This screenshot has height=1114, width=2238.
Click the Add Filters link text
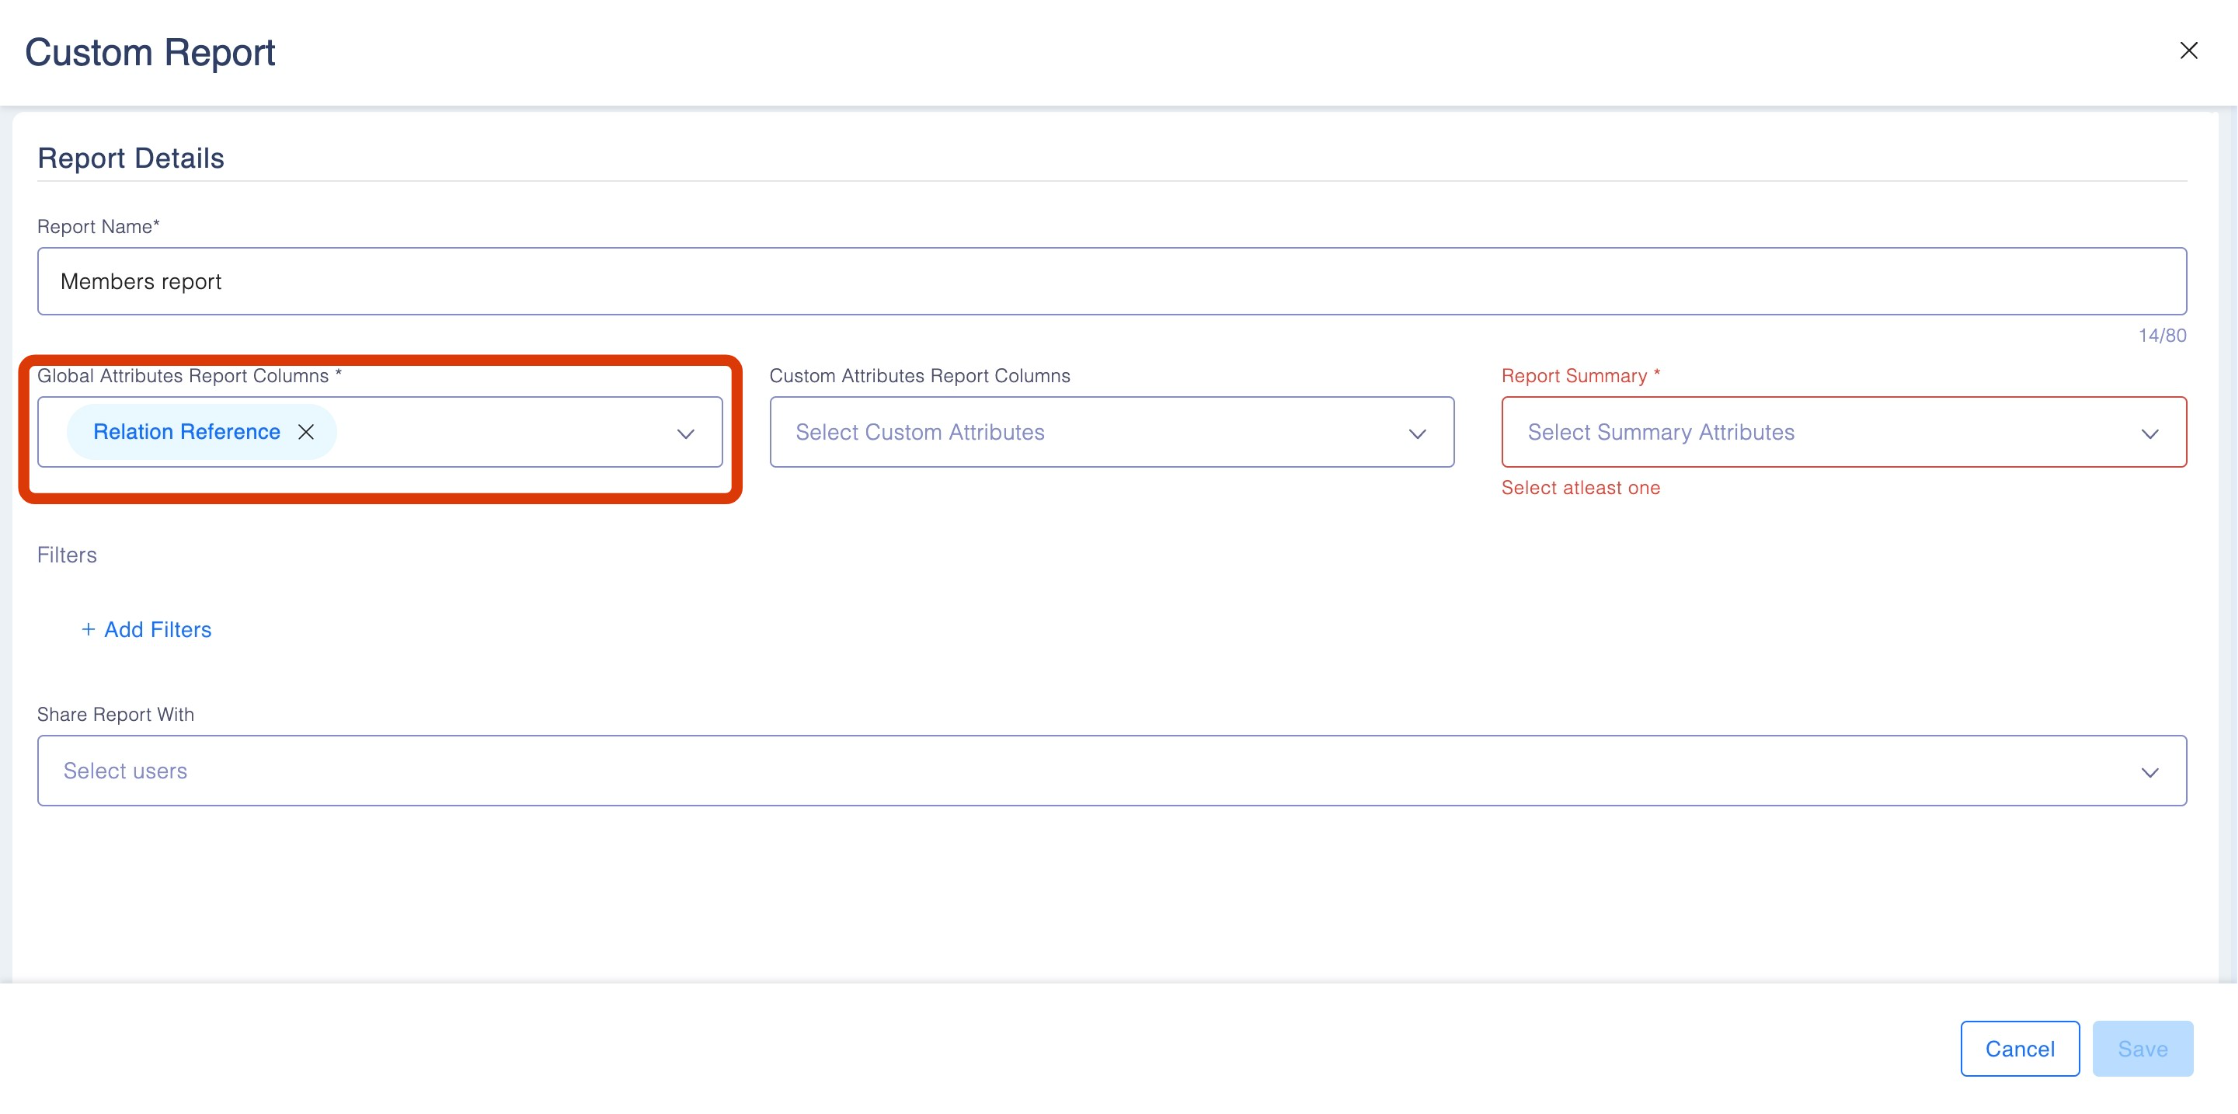coord(158,630)
